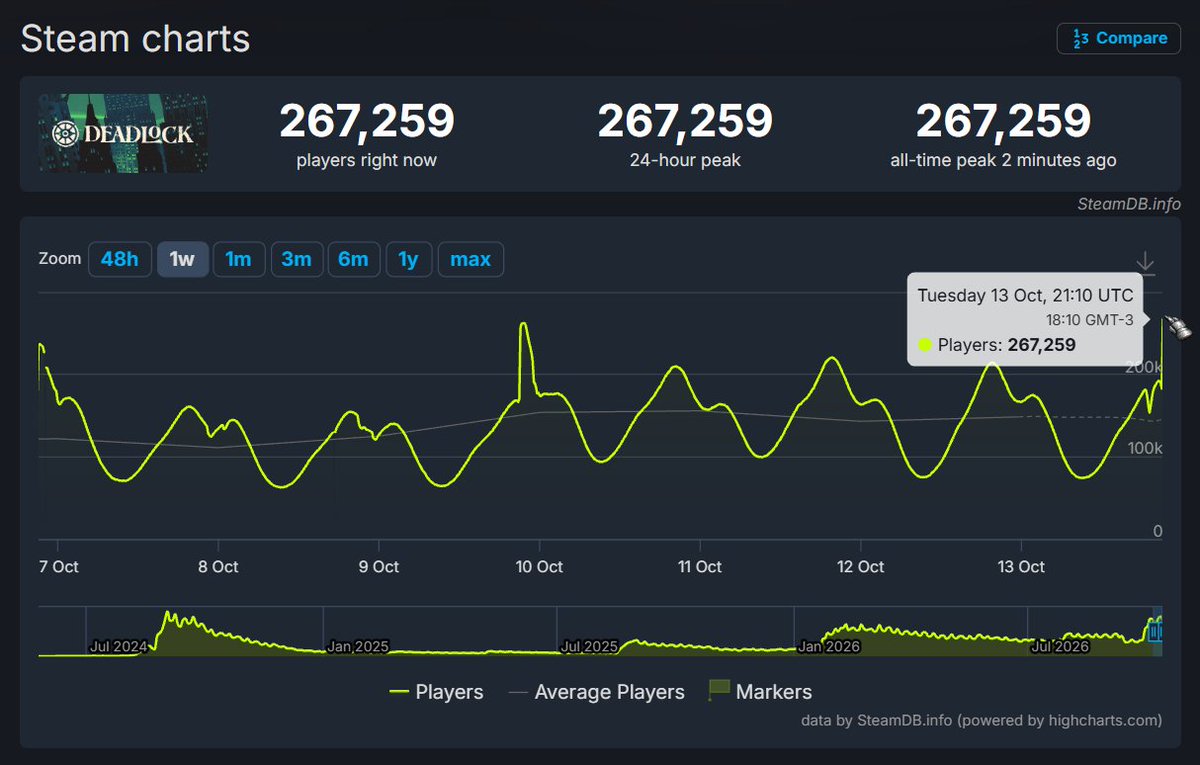Click the 12 Oct axis label

pos(860,566)
